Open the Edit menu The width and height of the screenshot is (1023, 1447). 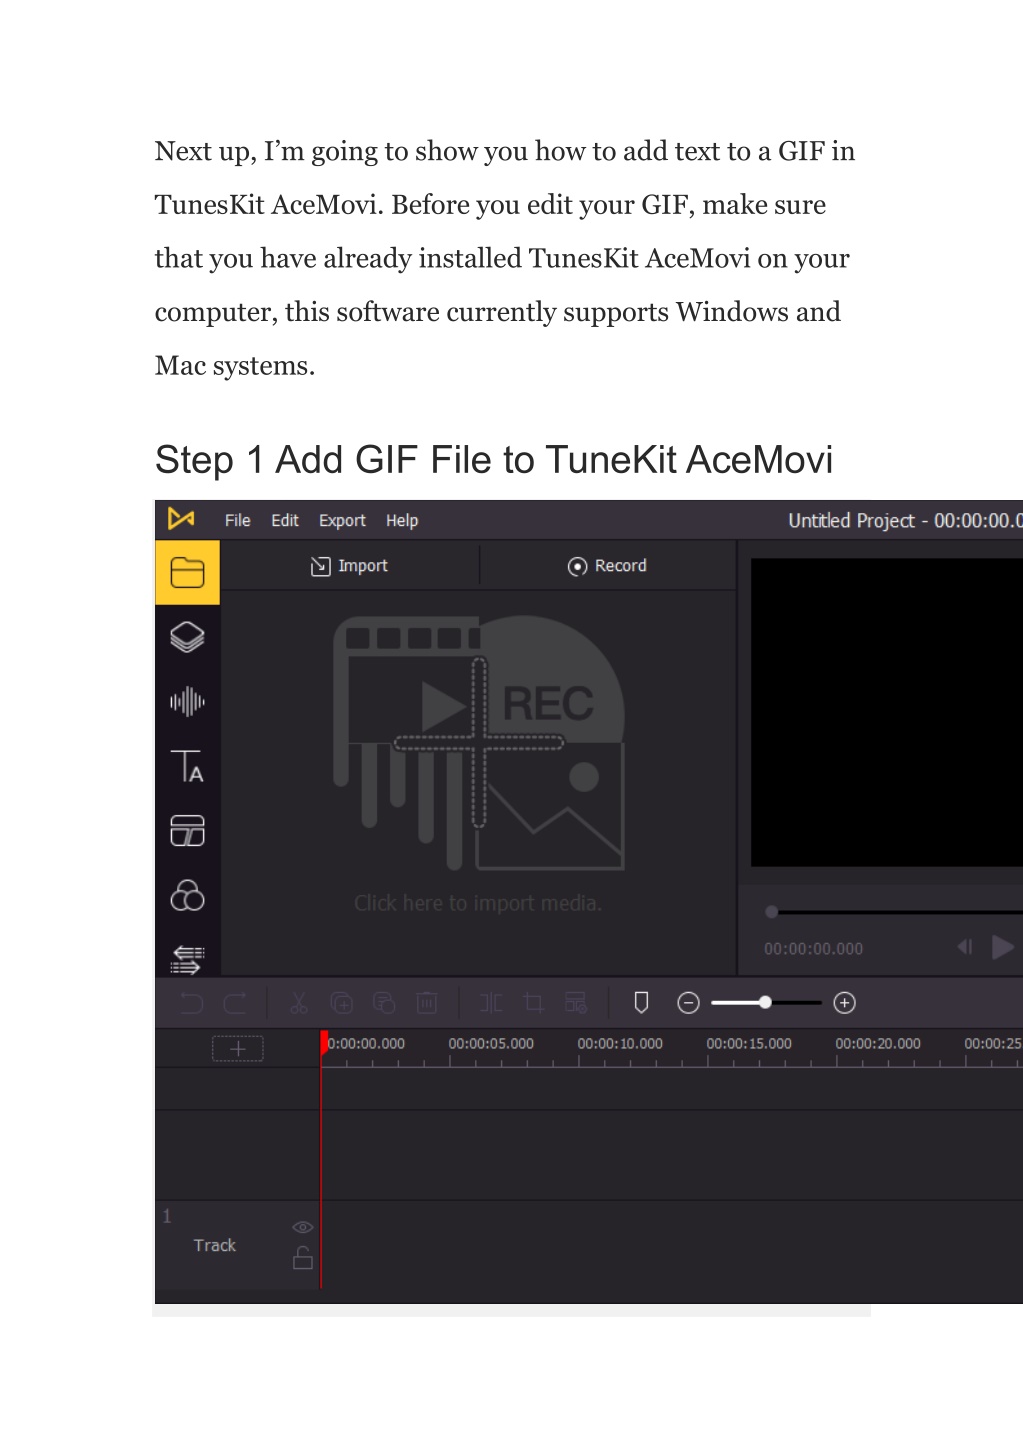pos(285,520)
